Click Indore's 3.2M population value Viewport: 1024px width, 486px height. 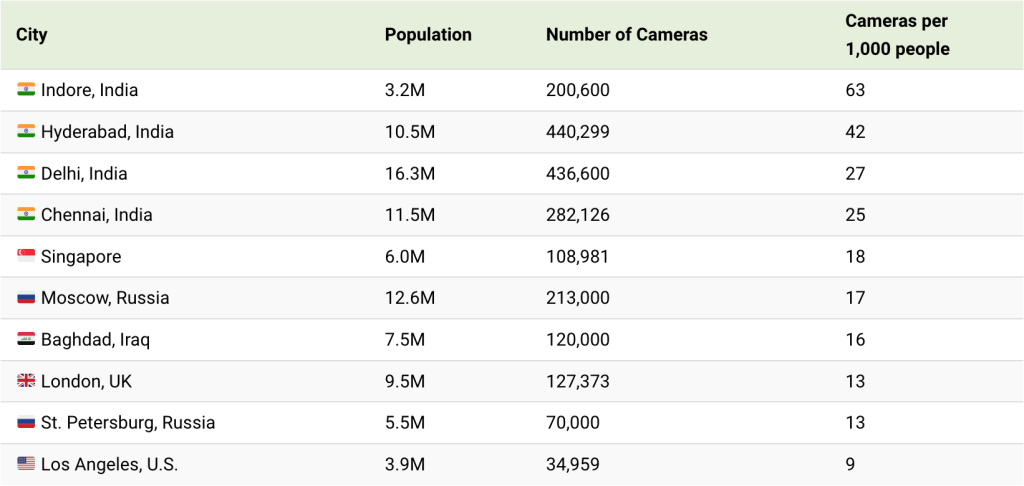[x=405, y=90]
